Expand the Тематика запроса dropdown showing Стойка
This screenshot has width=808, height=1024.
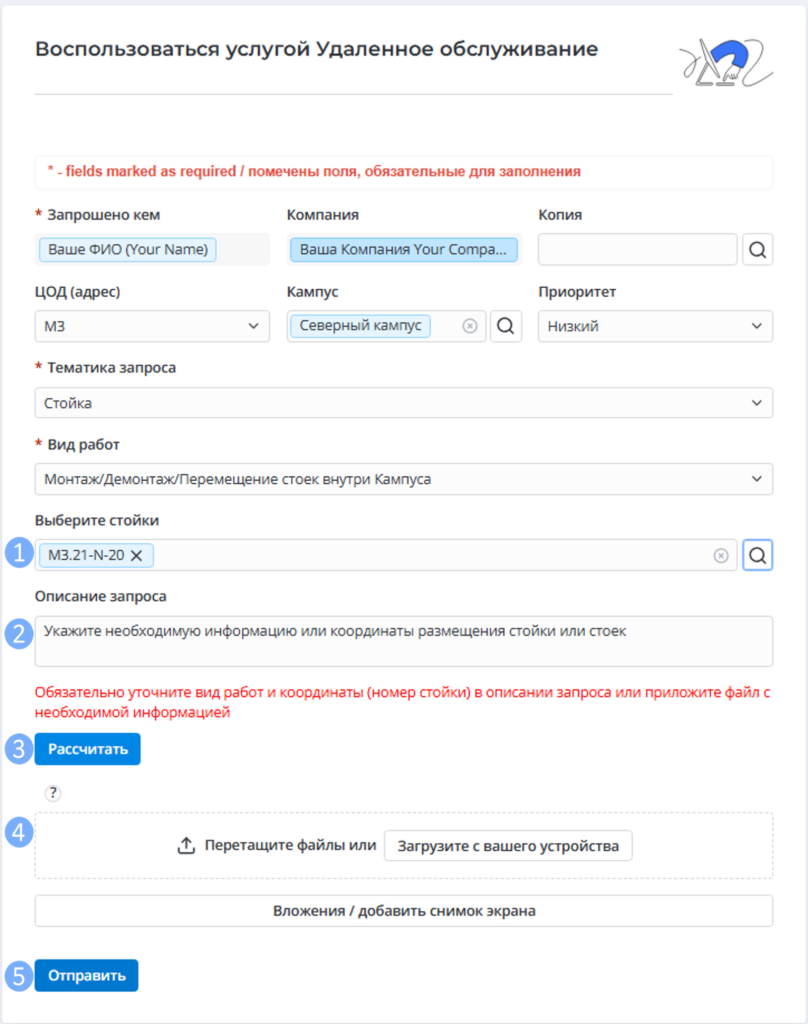tap(404, 403)
